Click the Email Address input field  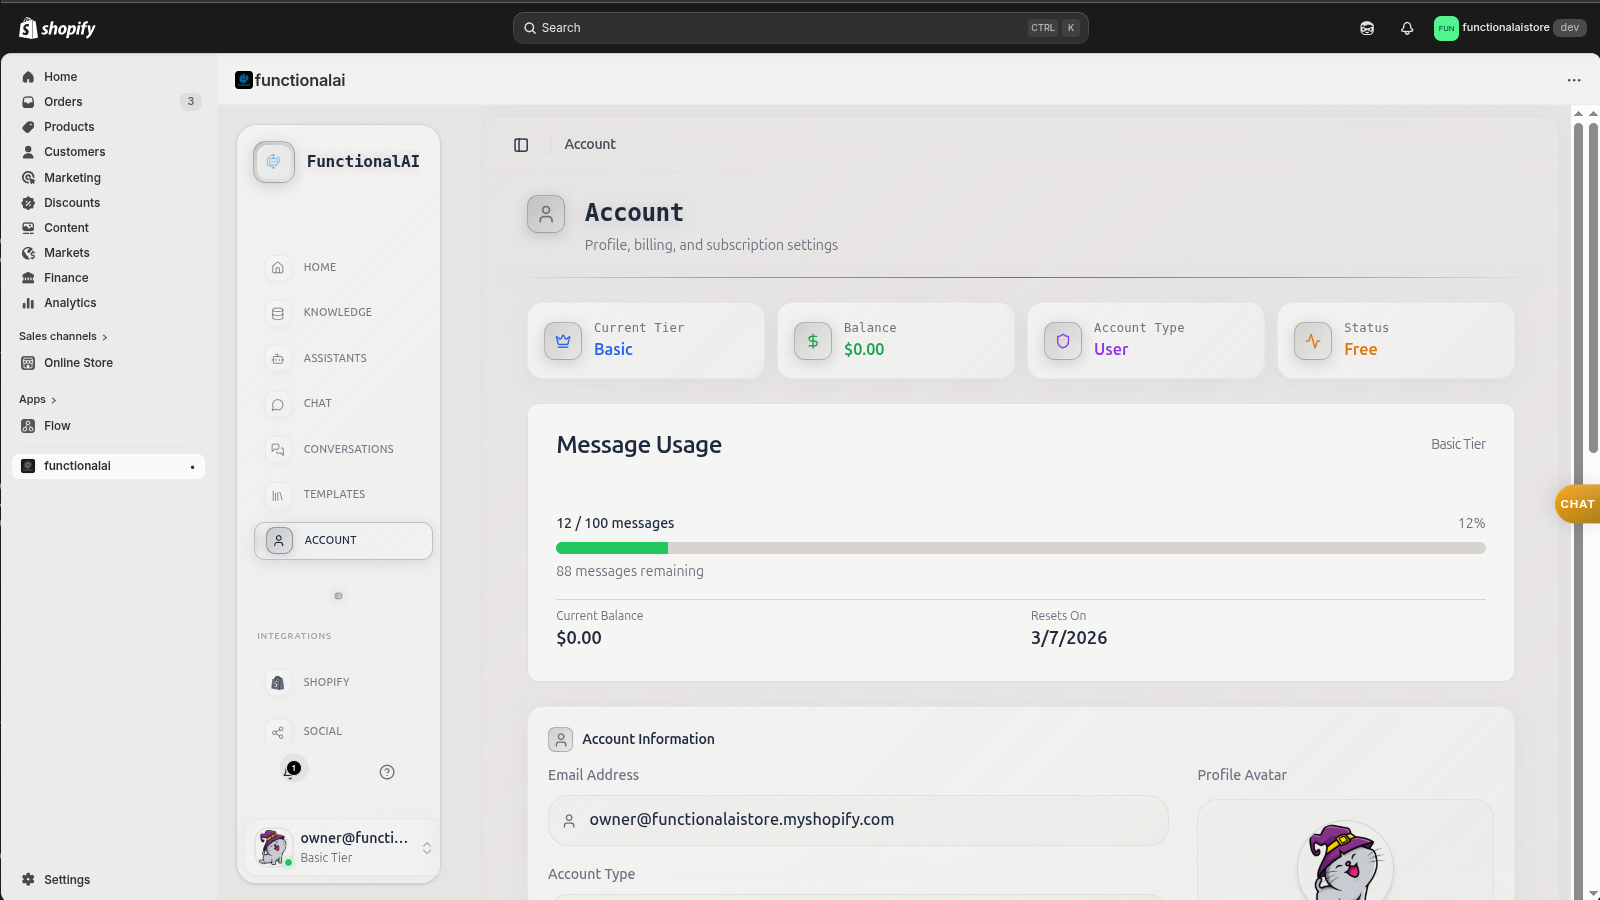pyautogui.click(x=858, y=820)
